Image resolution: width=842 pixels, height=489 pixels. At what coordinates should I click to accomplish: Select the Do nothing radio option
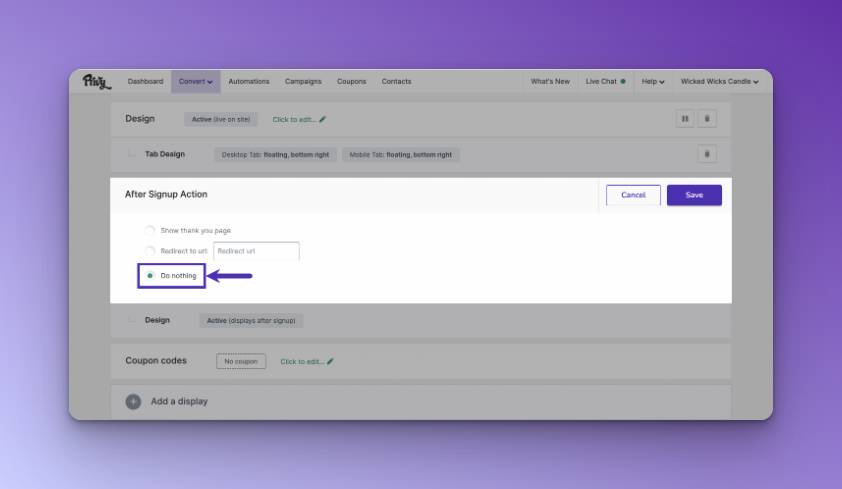150,275
